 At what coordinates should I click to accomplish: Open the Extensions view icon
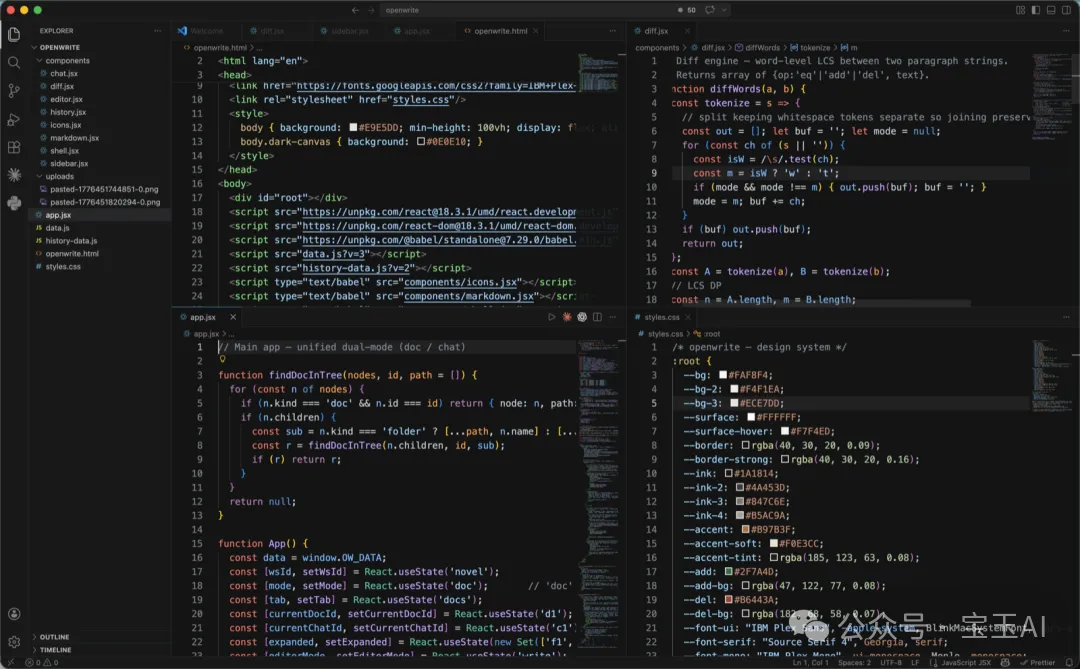pos(14,147)
